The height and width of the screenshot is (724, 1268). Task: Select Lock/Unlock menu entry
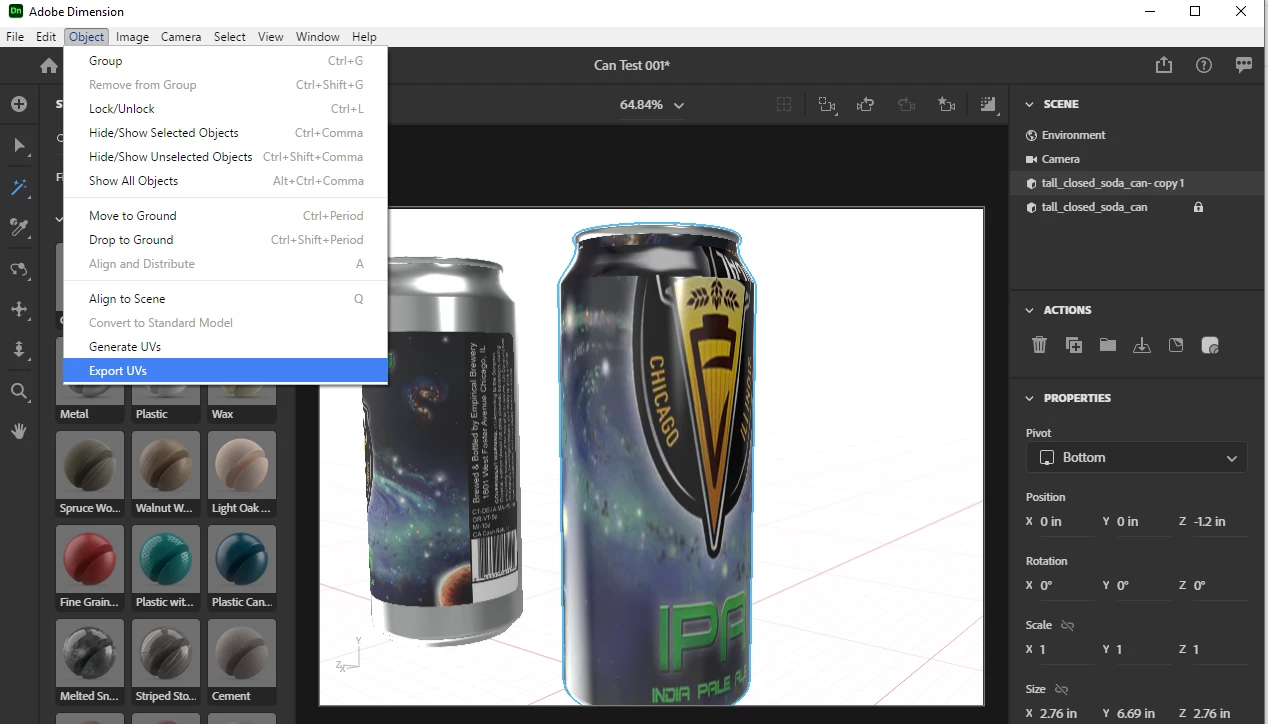tap(225, 109)
